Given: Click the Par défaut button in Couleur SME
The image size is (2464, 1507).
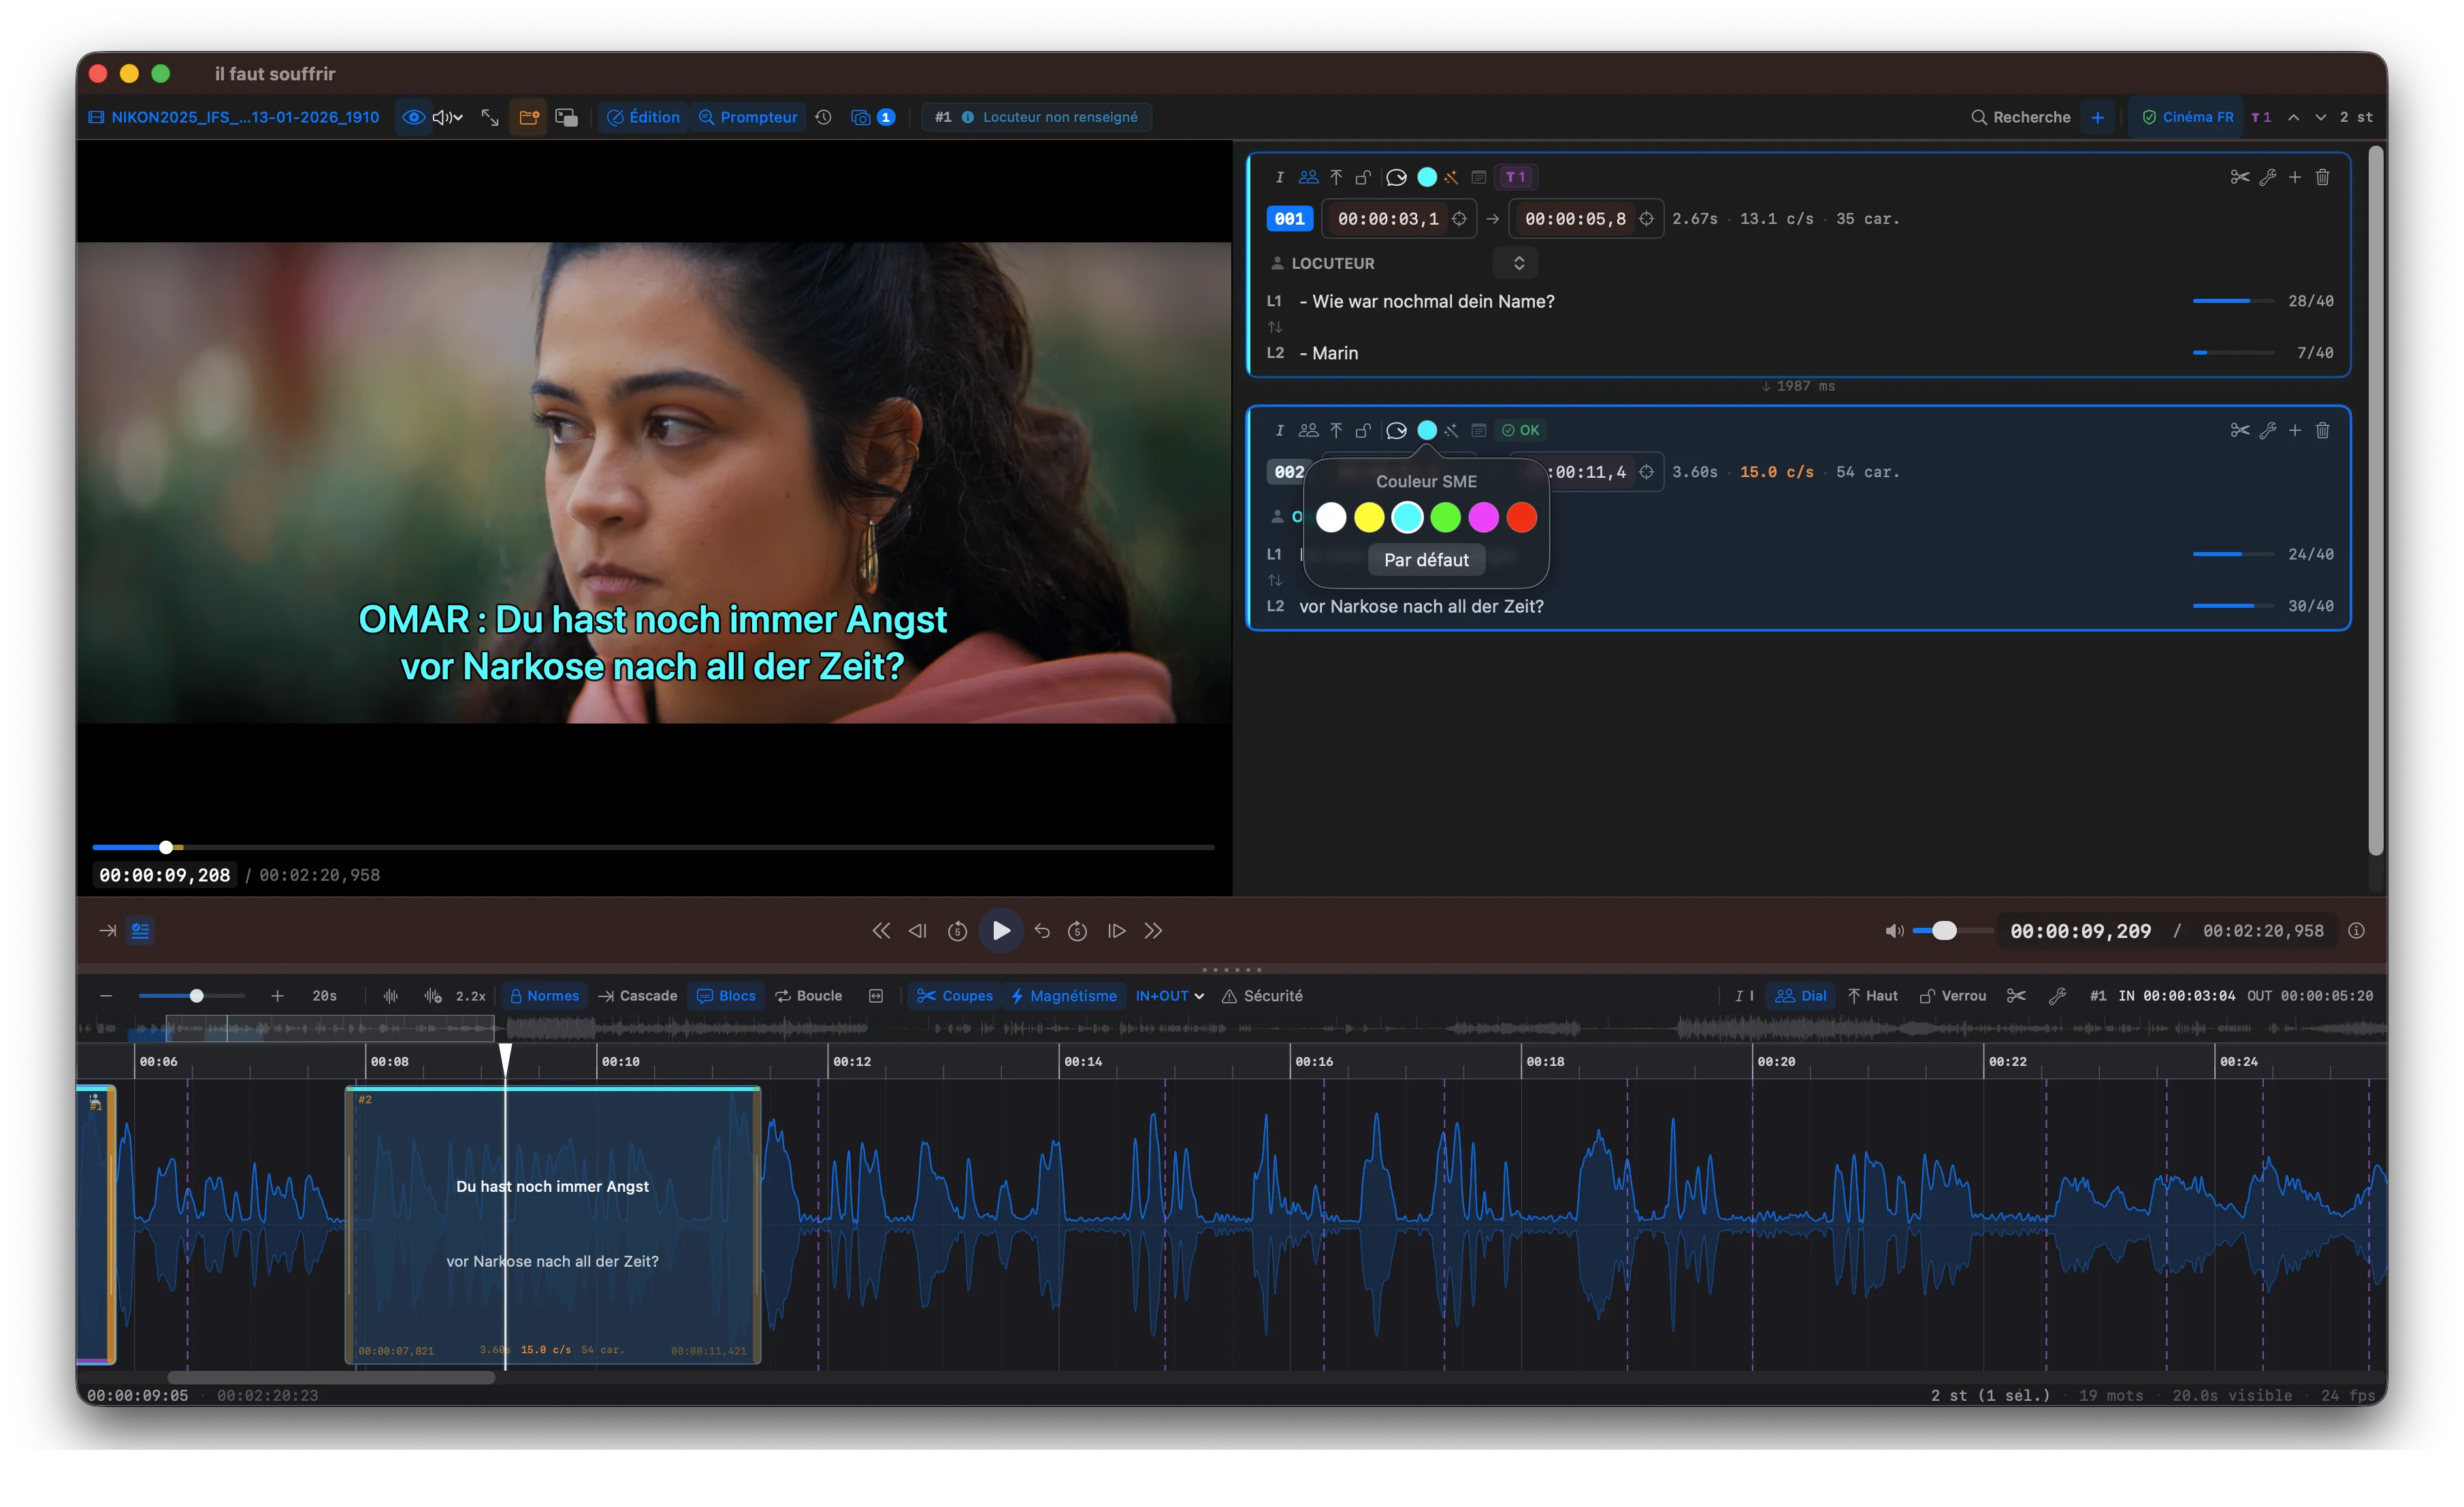Looking at the screenshot, I should pyautogui.click(x=1426, y=560).
